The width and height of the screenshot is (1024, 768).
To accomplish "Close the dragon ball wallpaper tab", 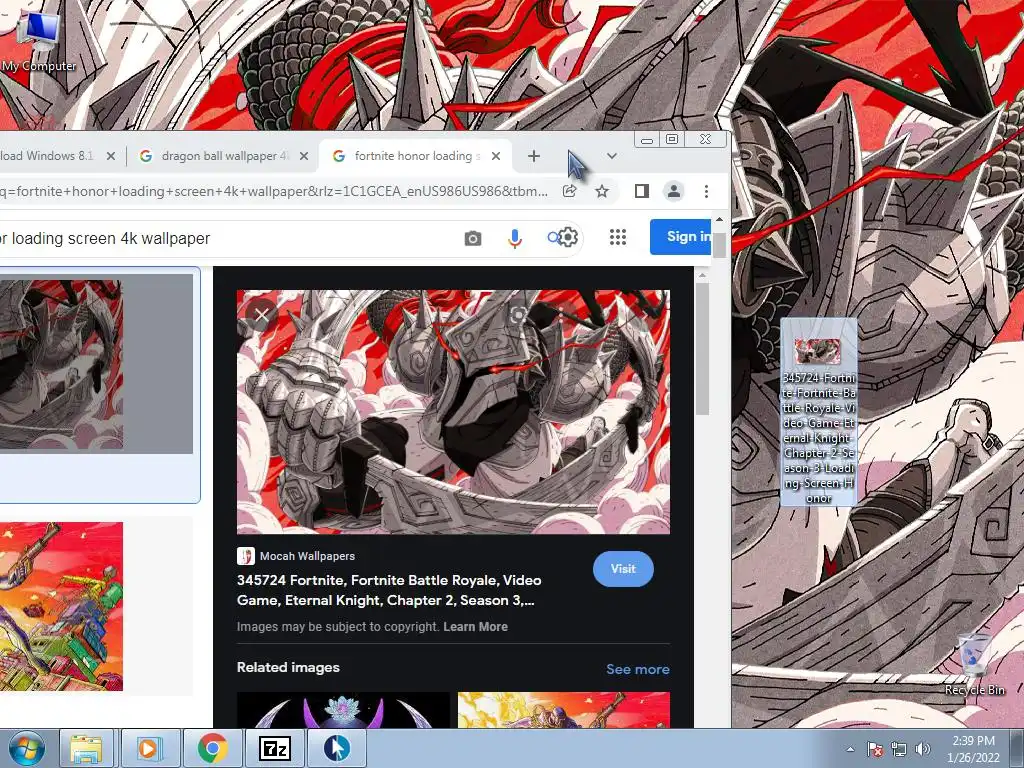I will (x=304, y=156).
